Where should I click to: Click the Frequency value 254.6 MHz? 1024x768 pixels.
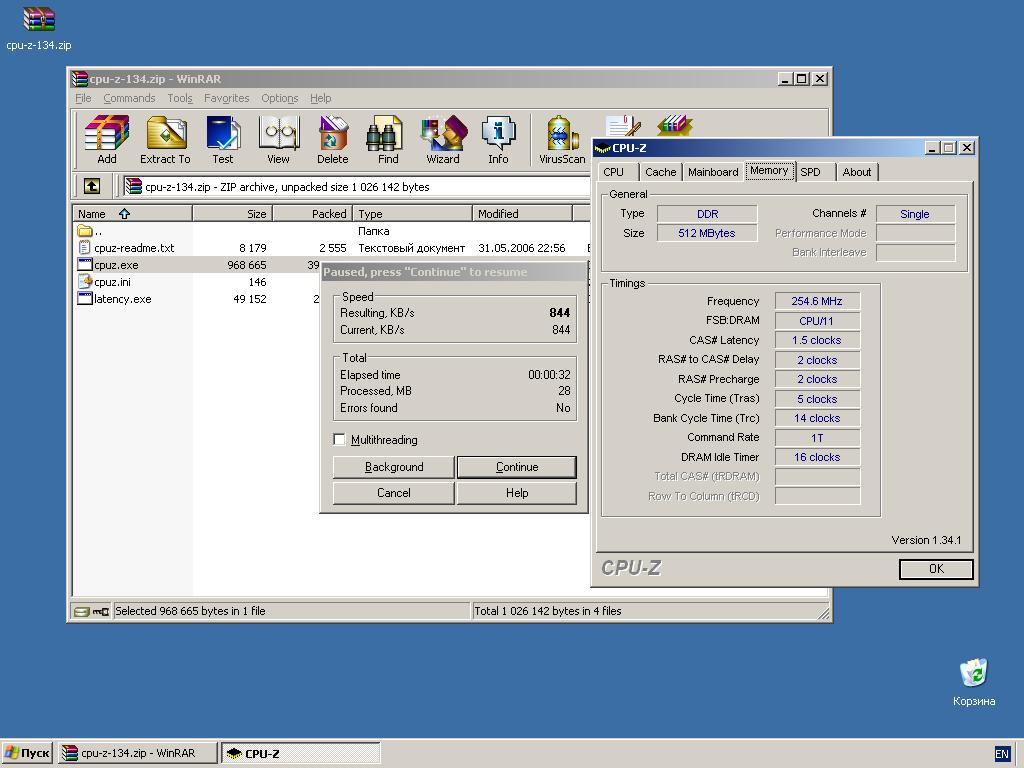(817, 301)
